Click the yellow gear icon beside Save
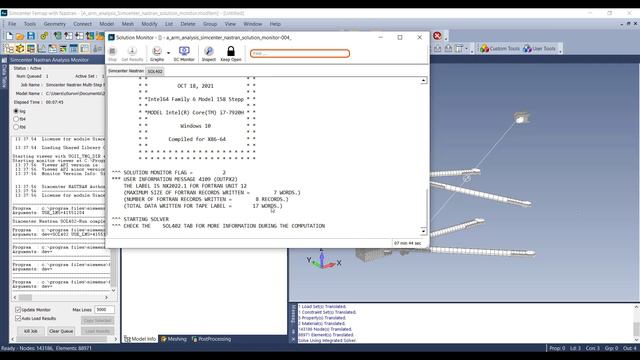The height and width of the screenshot is (360, 640). (44, 36)
